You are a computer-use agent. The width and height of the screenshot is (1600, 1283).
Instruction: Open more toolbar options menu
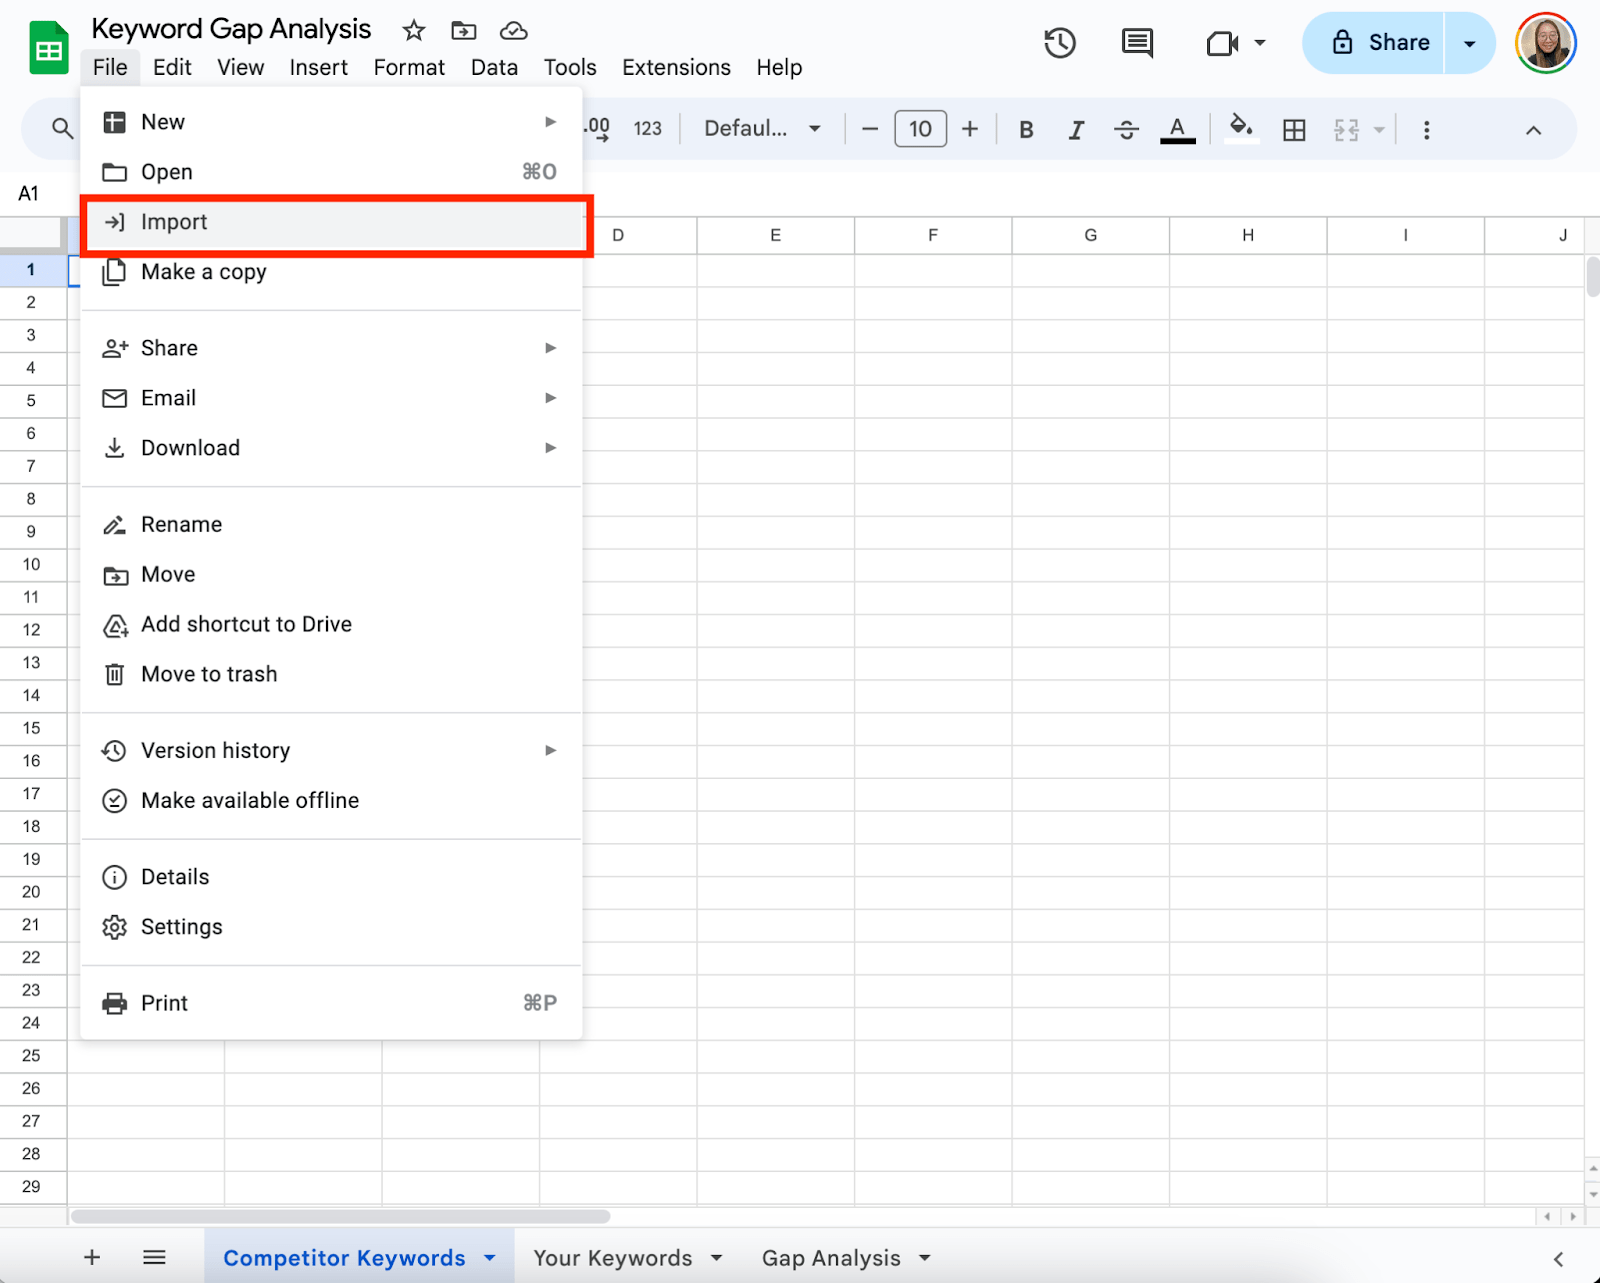[1426, 130]
